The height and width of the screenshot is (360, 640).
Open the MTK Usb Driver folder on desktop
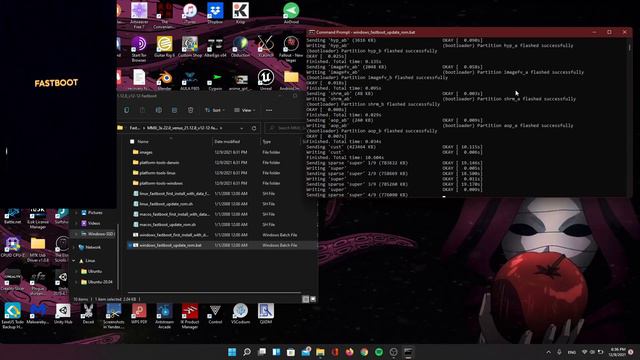tap(38, 249)
